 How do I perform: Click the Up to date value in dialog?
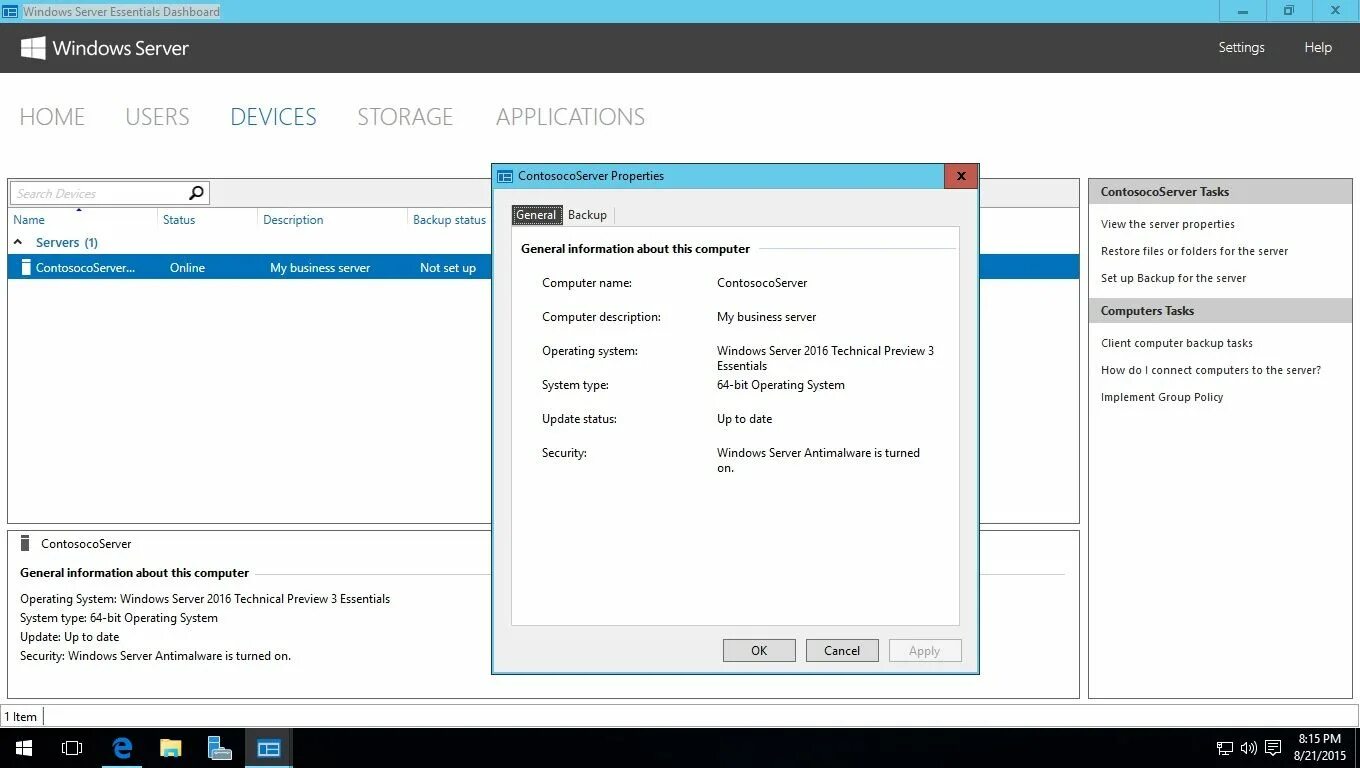744,419
